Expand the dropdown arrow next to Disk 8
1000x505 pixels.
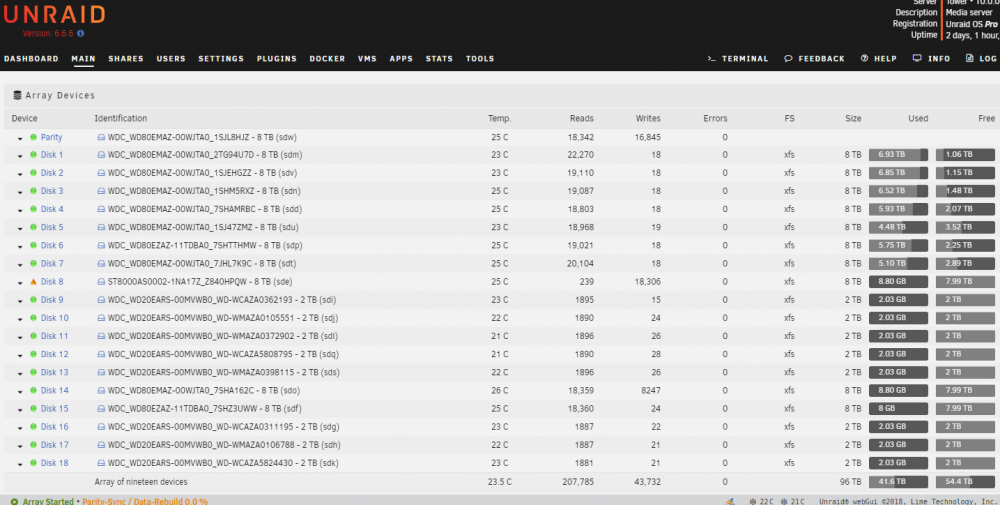click(20, 282)
